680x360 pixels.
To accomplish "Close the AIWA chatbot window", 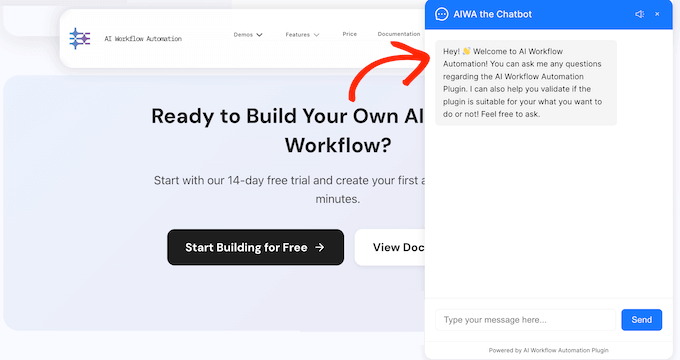I will tap(657, 14).
